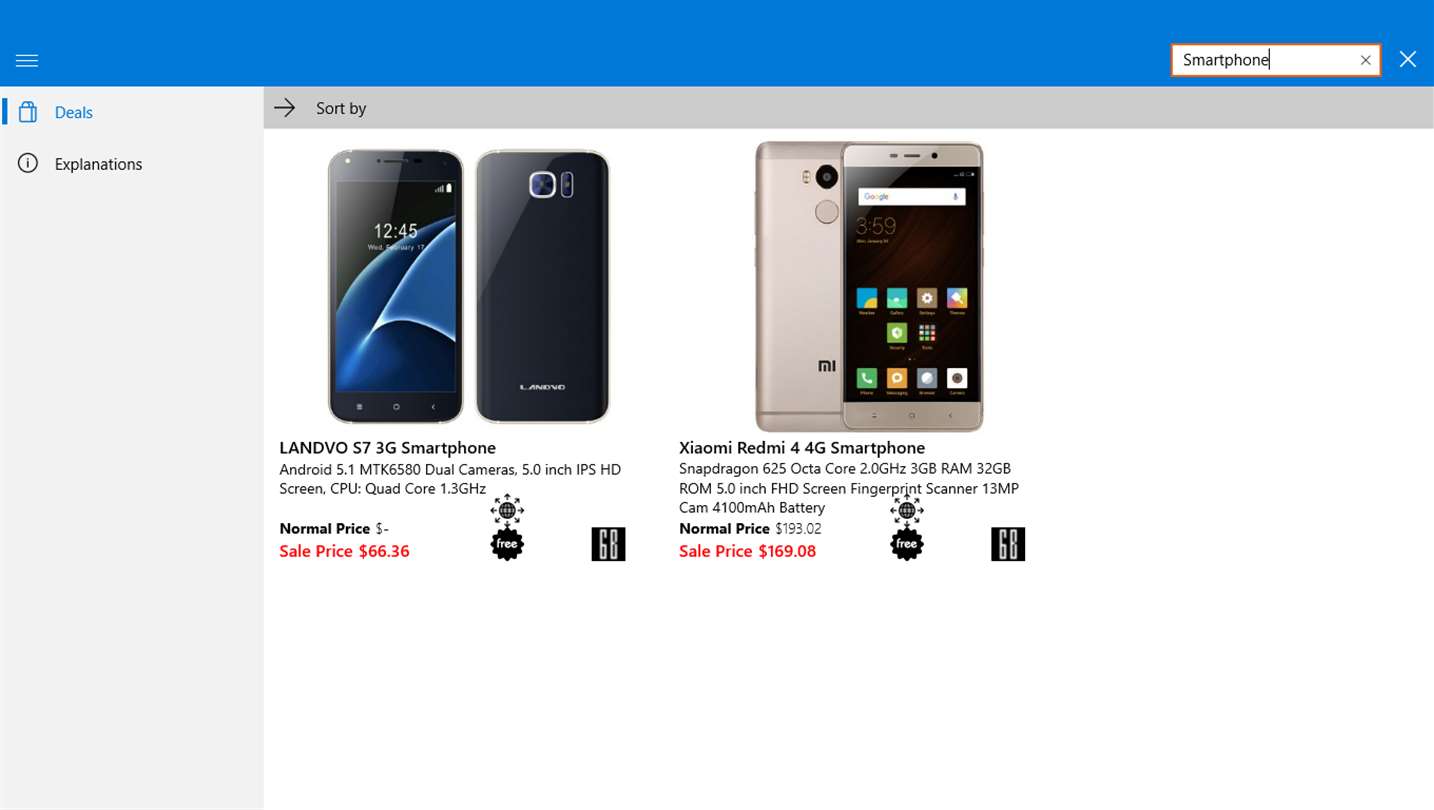1434x810 pixels.
Task: Click LANDVO free worldwide shipping badge
Action: pyautogui.click(x=507, y=527)
